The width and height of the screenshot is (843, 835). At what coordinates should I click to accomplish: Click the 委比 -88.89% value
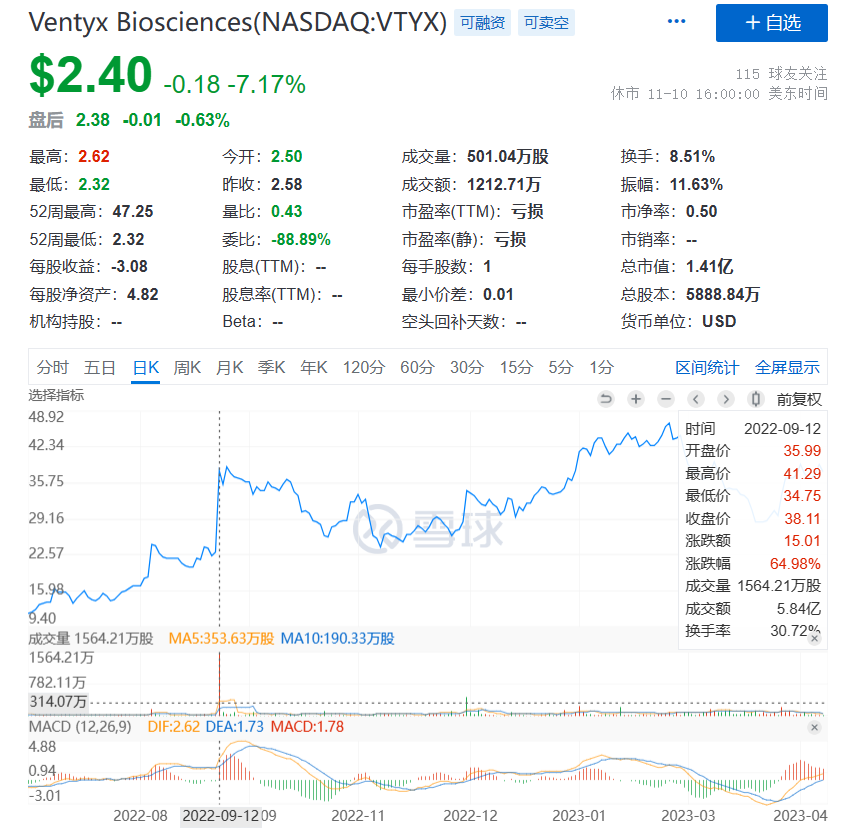click(301, 239)
